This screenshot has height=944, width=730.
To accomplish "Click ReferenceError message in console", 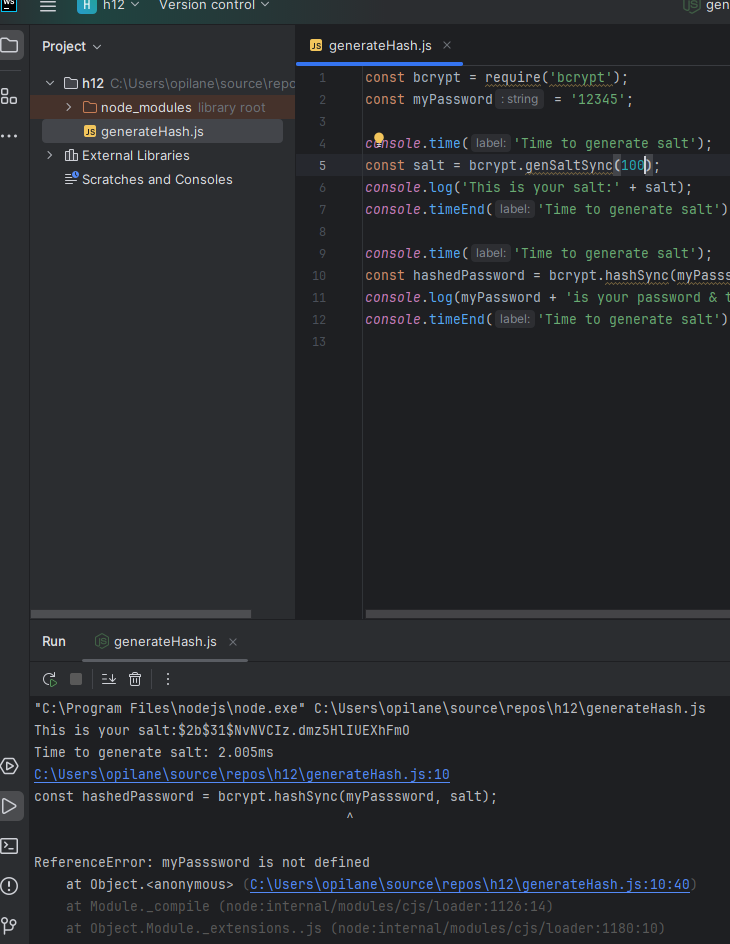I will coord(202,863).
